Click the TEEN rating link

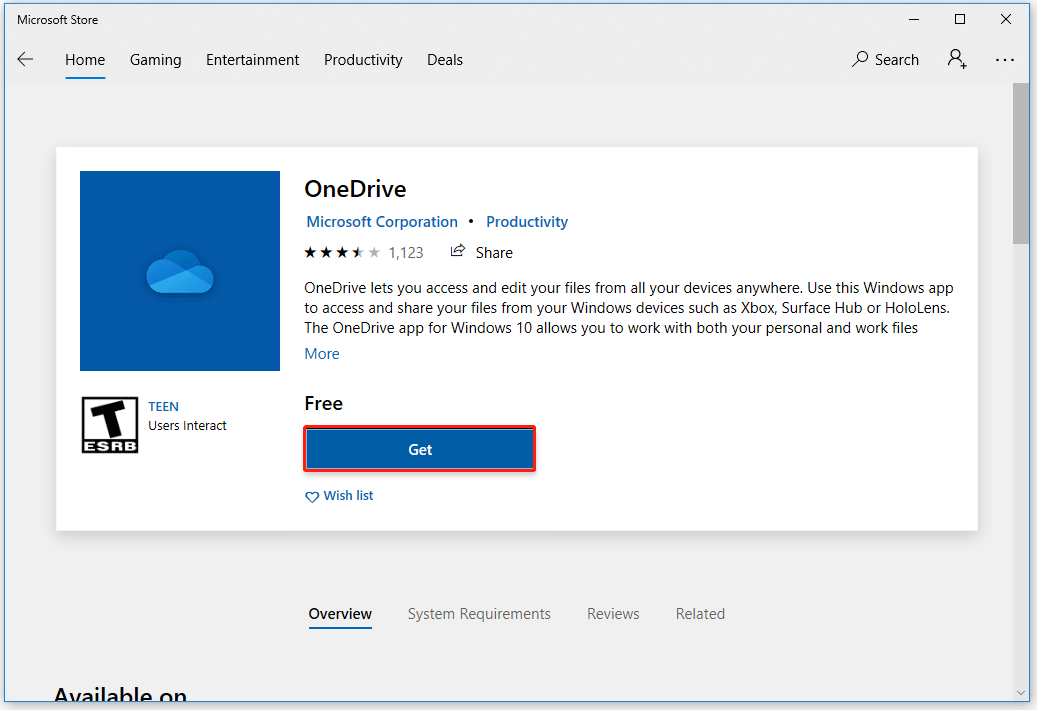tap(163, 407)
